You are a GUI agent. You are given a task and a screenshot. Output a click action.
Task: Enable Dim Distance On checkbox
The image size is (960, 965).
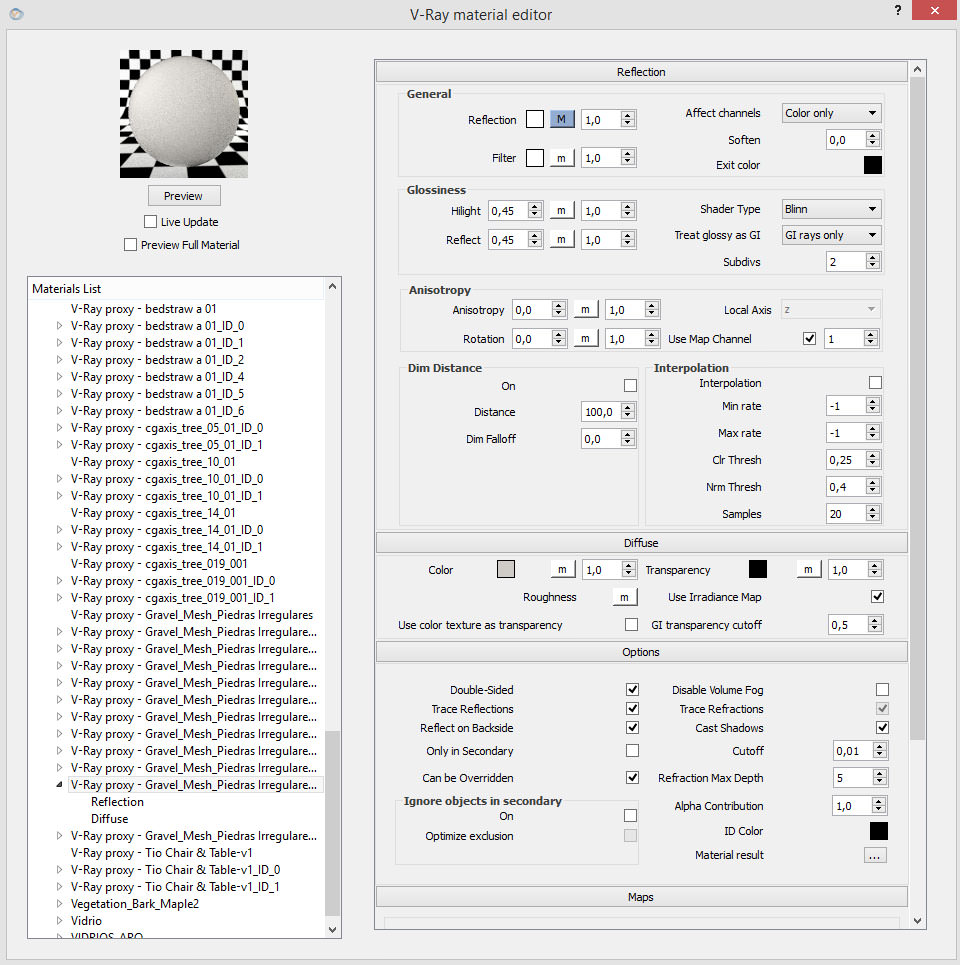630,386
